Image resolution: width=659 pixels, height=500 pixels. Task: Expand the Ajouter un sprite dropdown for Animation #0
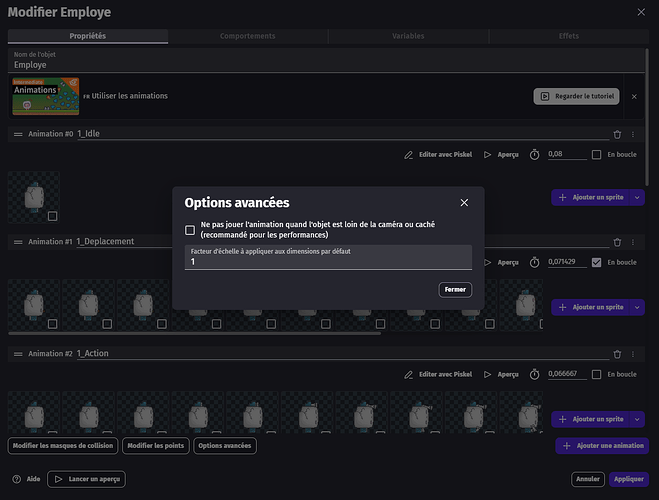point(637,197)
